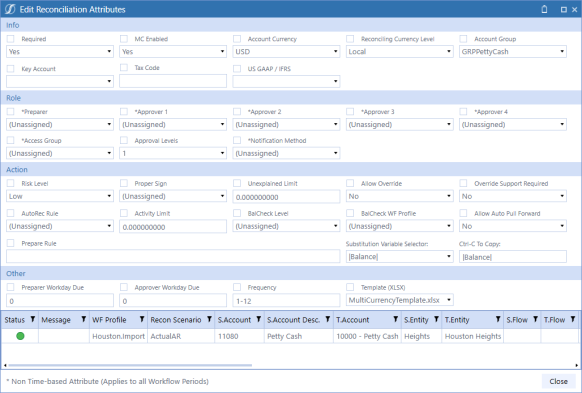Click the Recon Scenario column header

coord(176,320)
